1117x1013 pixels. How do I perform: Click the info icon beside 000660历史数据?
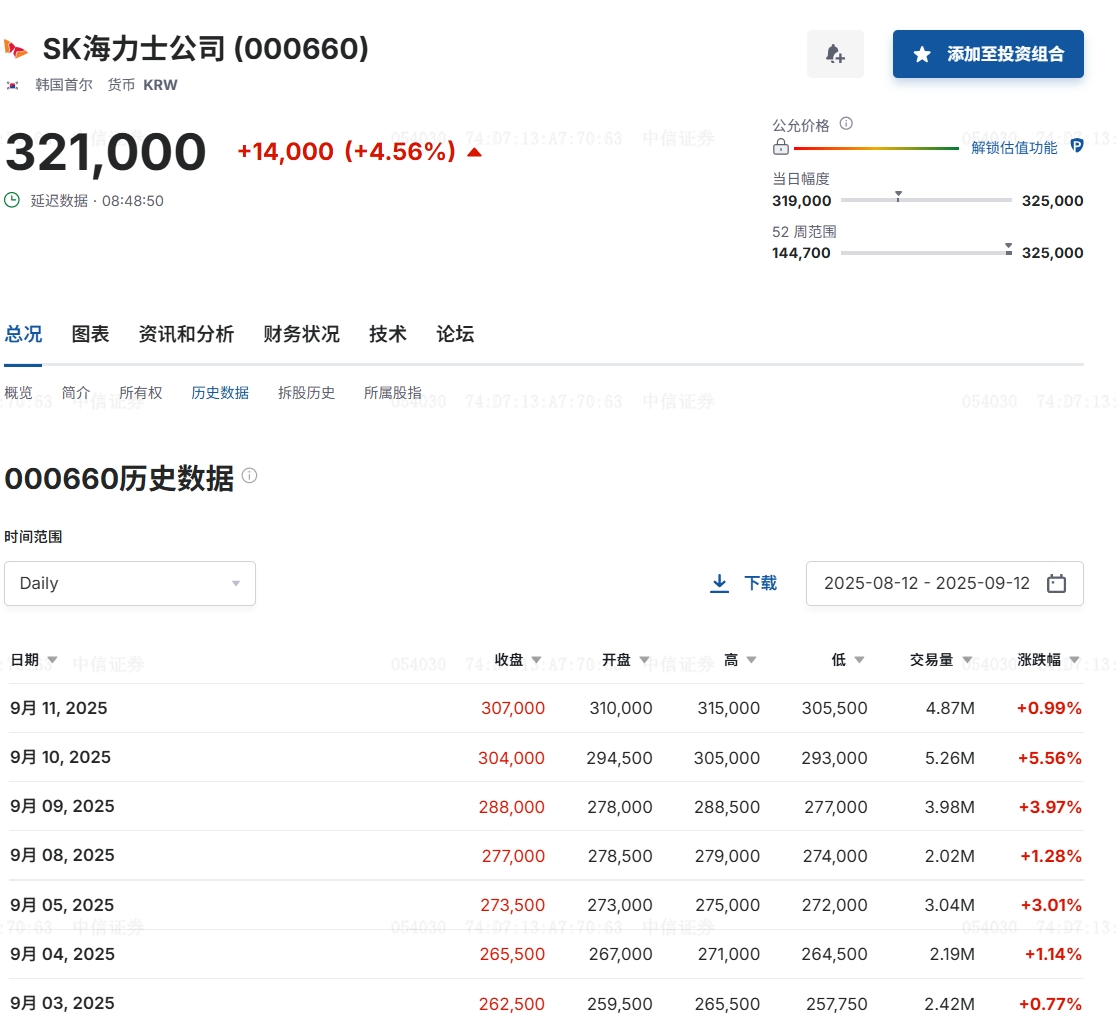[249, 475]
